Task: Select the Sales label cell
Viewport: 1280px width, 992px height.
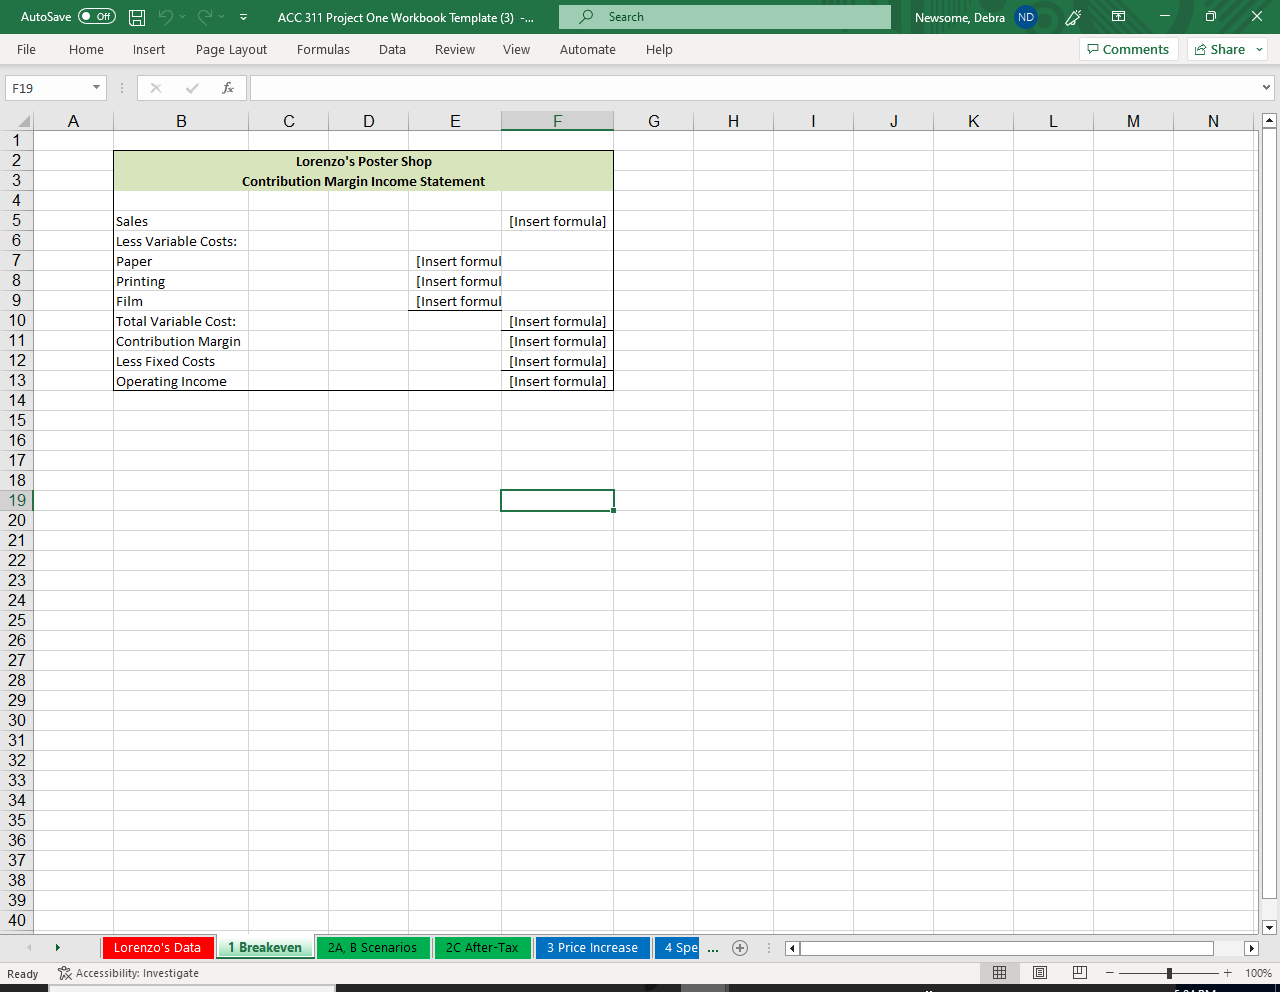Action: point(181,221)
